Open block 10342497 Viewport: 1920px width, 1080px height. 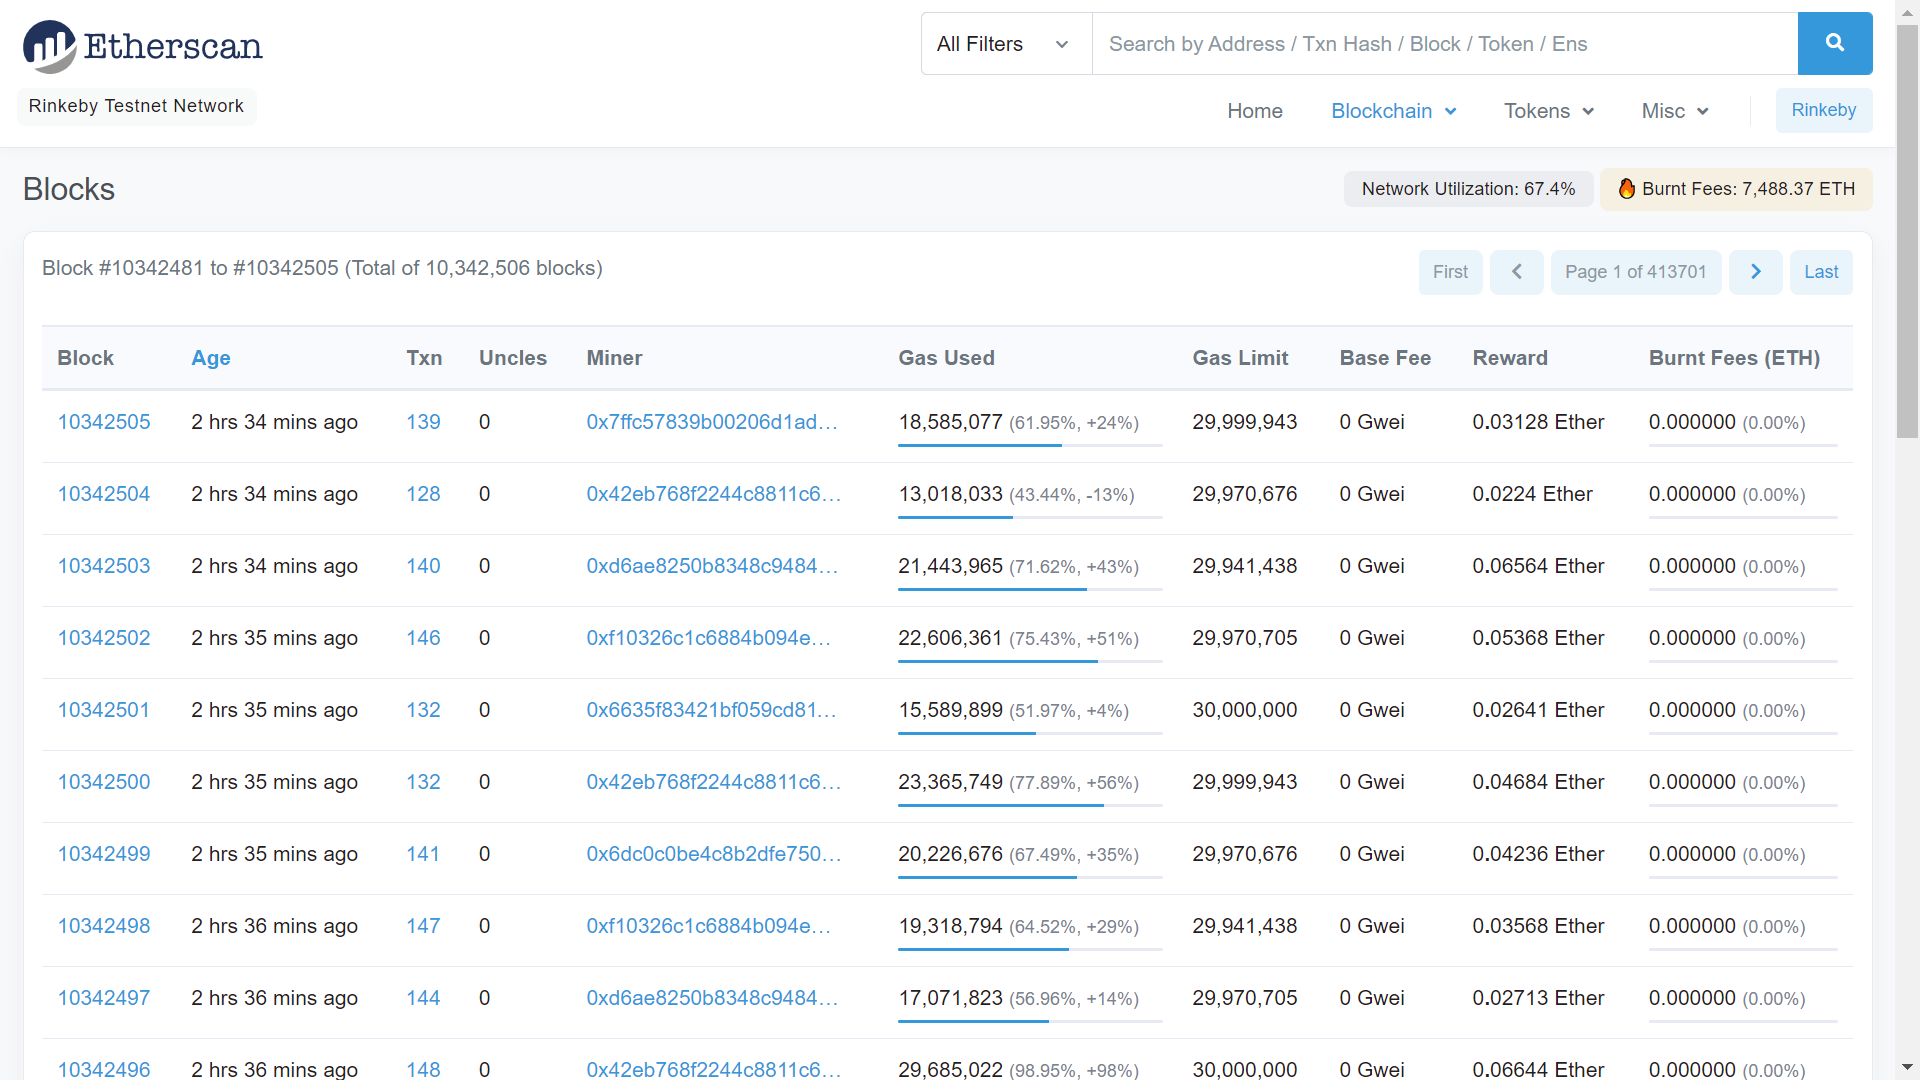click(104, 998)
